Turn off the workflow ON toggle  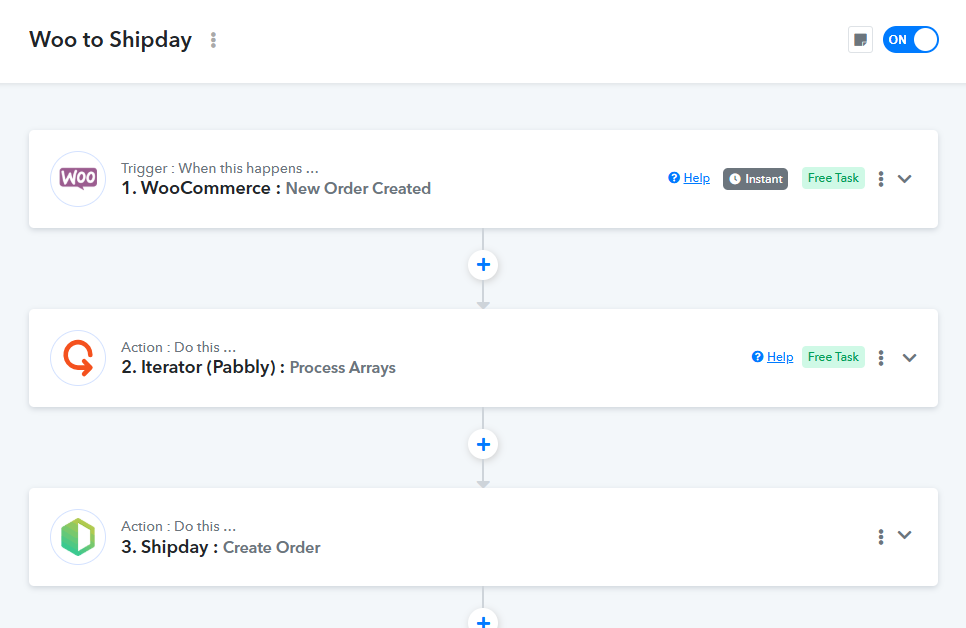(x=910, y=40)
